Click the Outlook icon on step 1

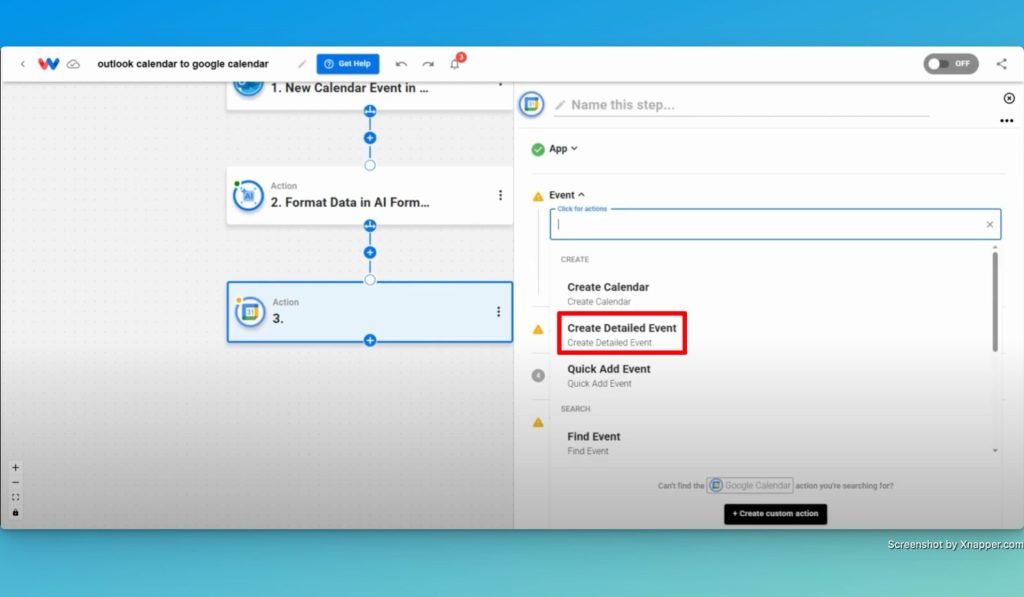point(248,88)
